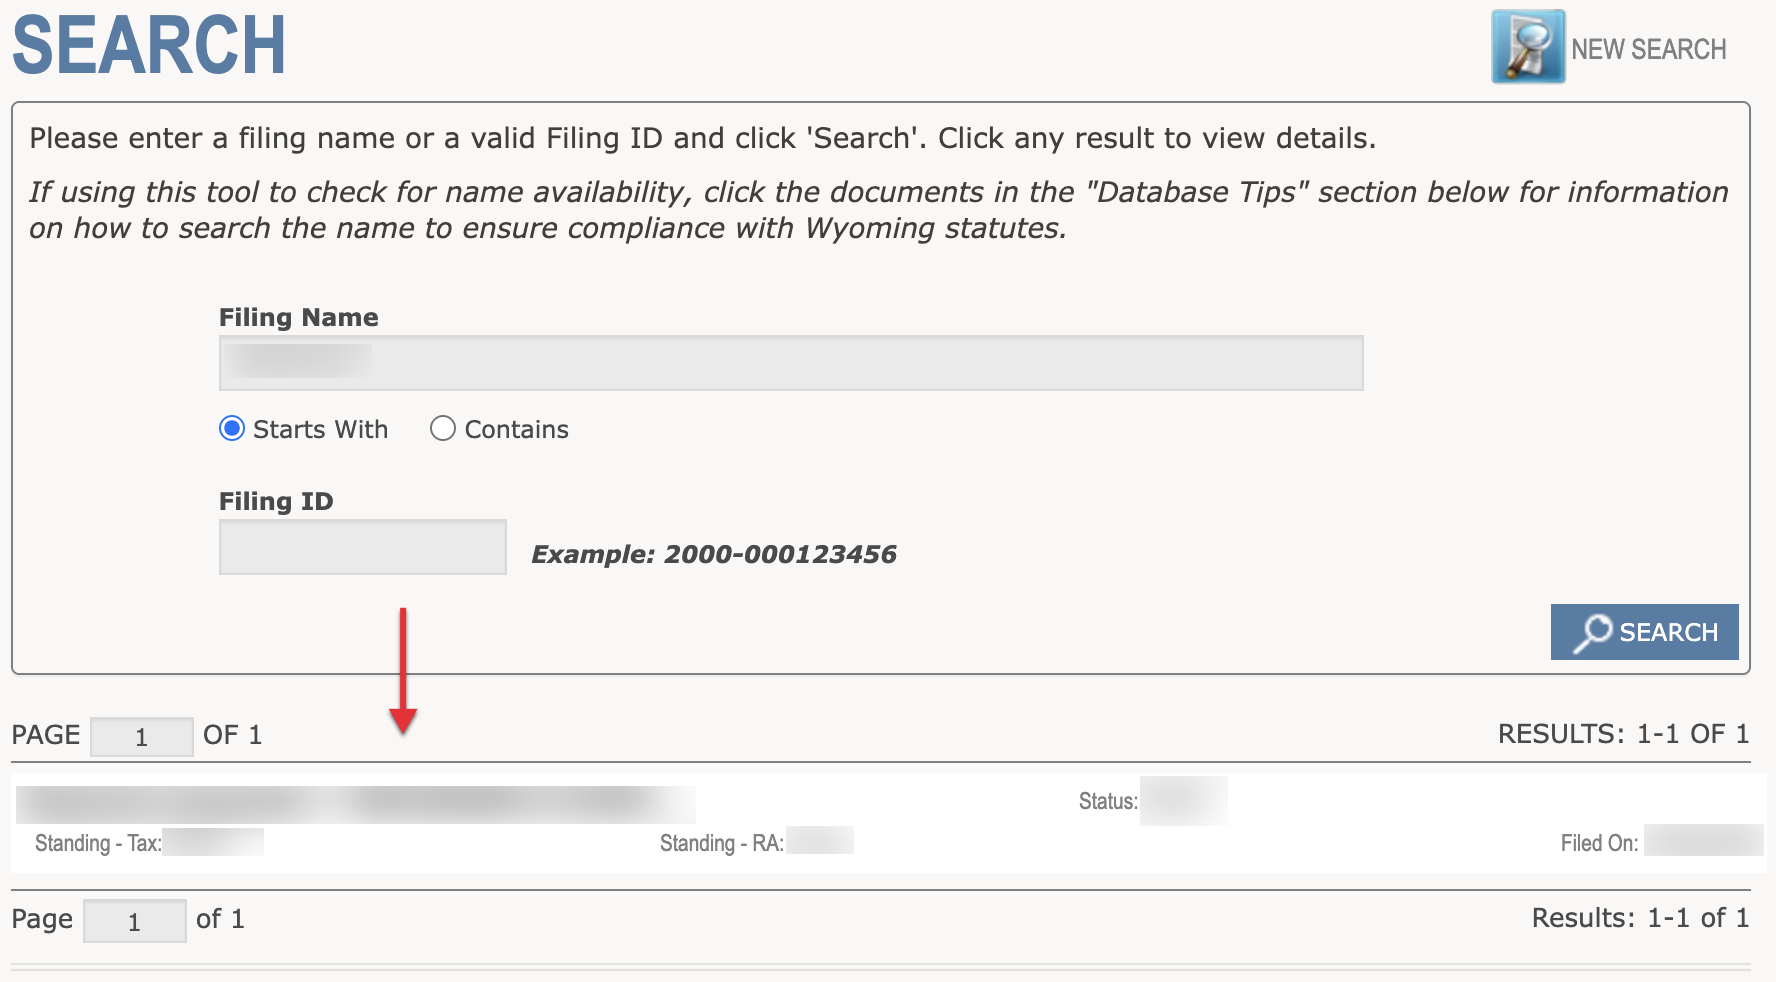Click the Standing - RA value in result

(819, 841)
